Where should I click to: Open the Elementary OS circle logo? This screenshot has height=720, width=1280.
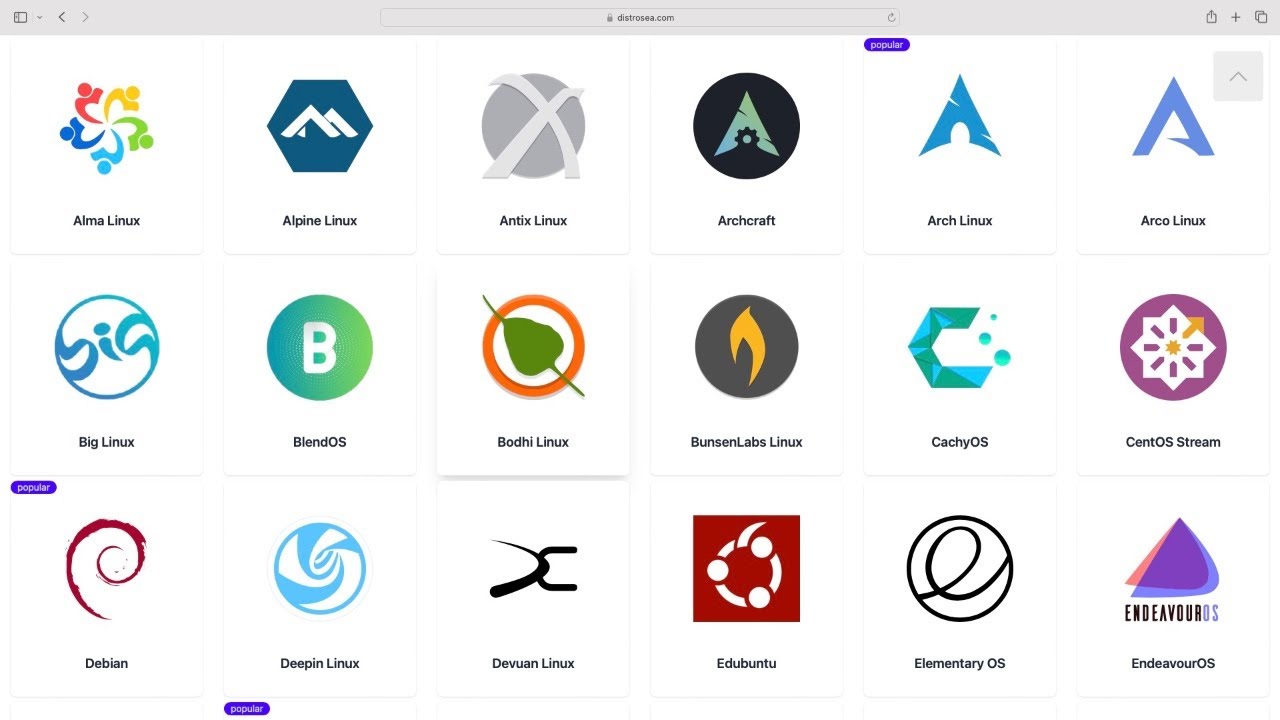(960, 568)
